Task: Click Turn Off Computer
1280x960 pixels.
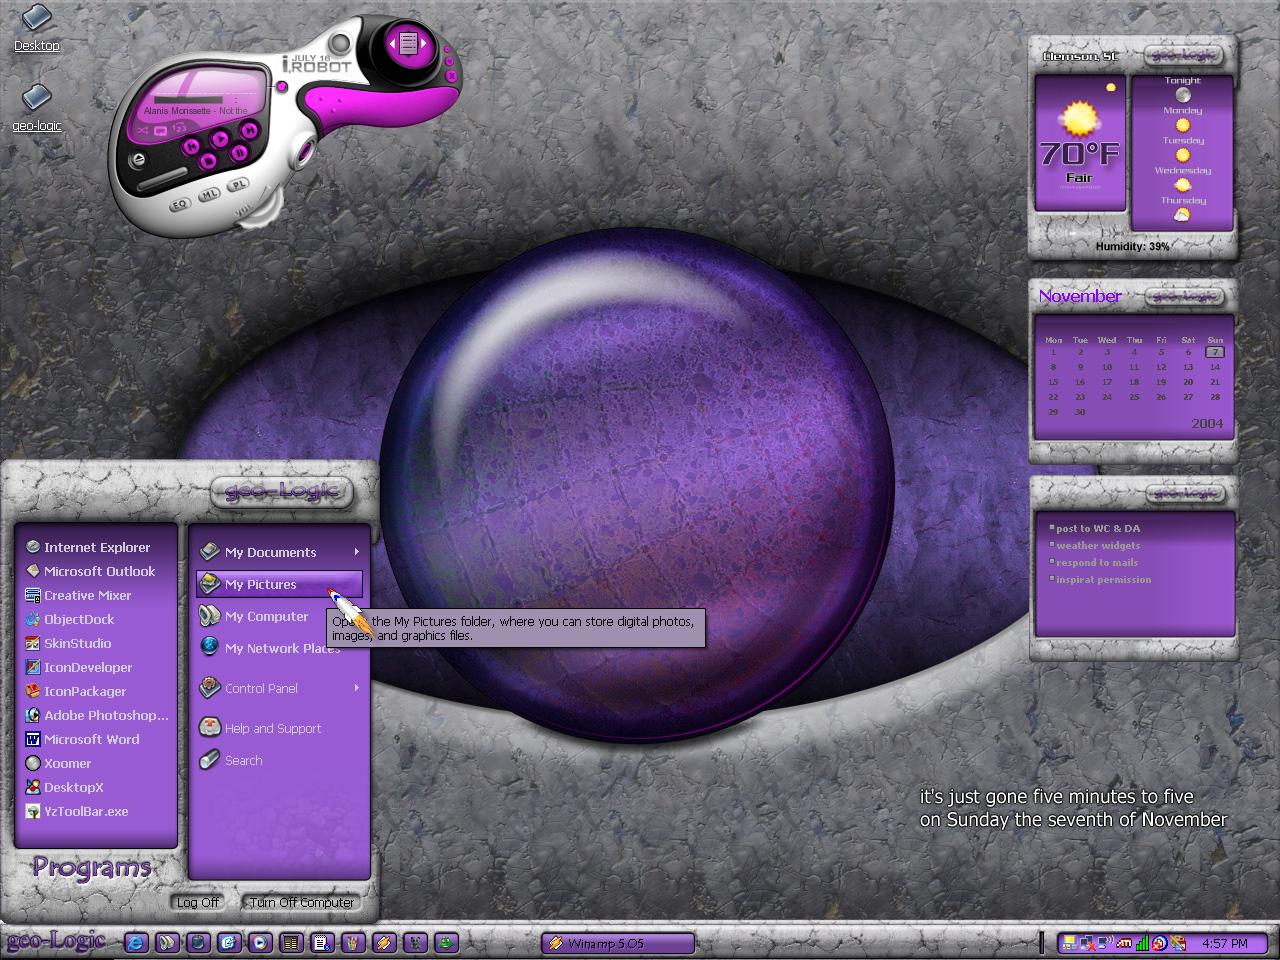Action: 301,902
